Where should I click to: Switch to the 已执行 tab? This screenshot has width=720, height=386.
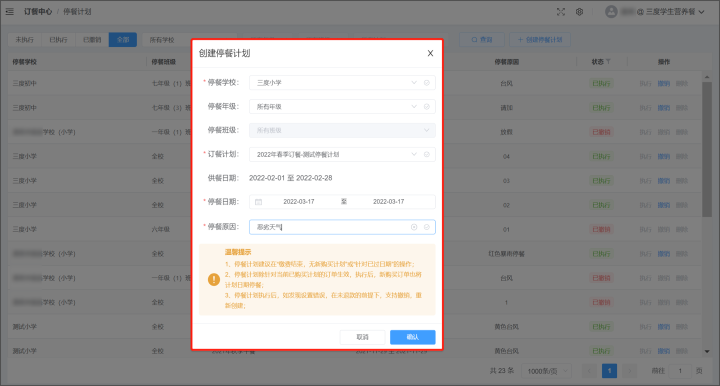58,40
